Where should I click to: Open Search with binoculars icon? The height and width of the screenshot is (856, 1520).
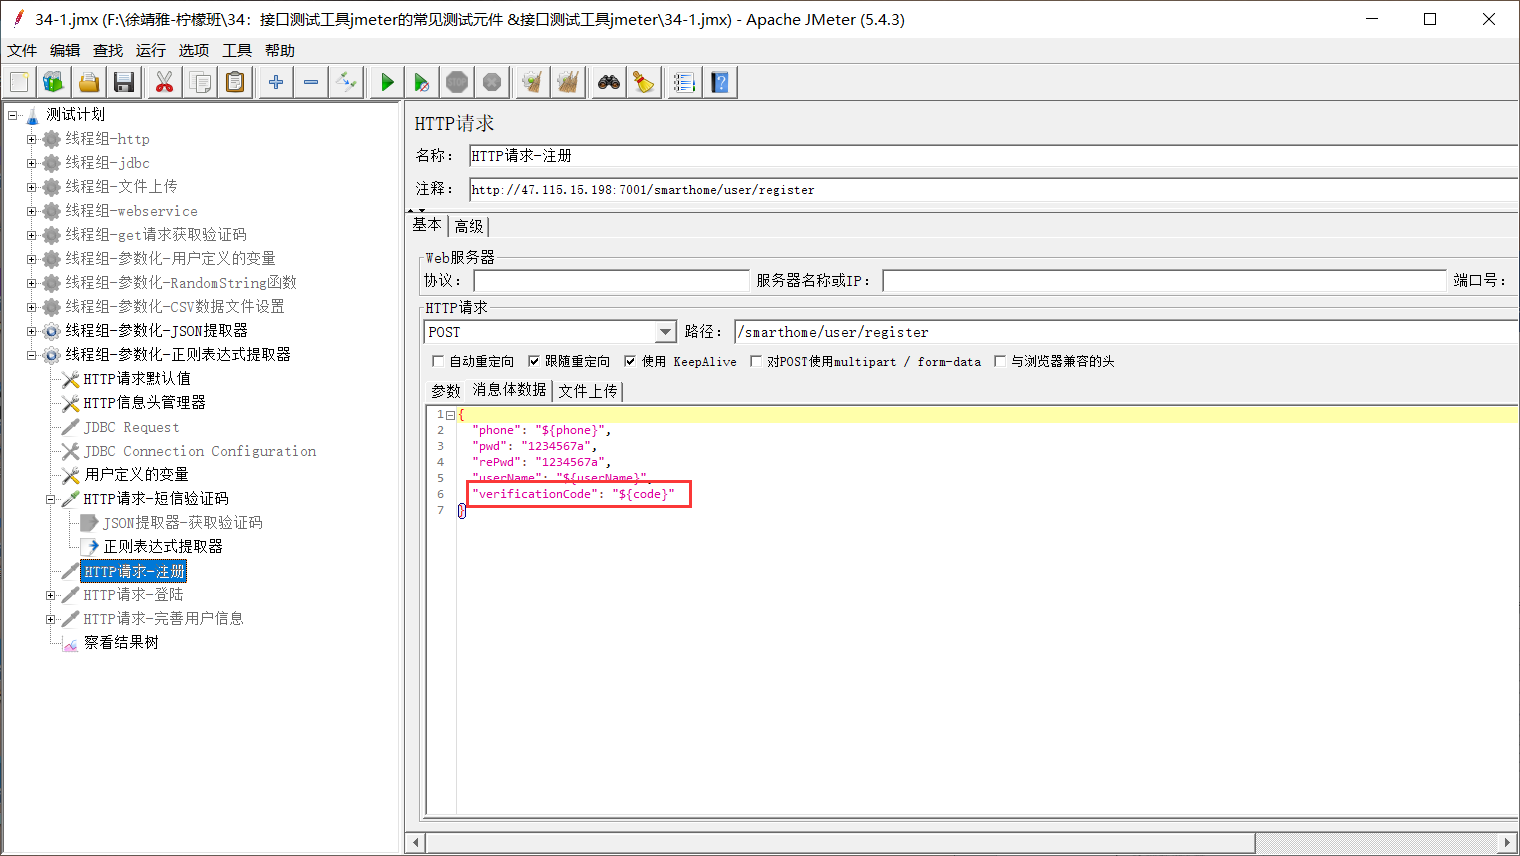click(x=609, y=82)
